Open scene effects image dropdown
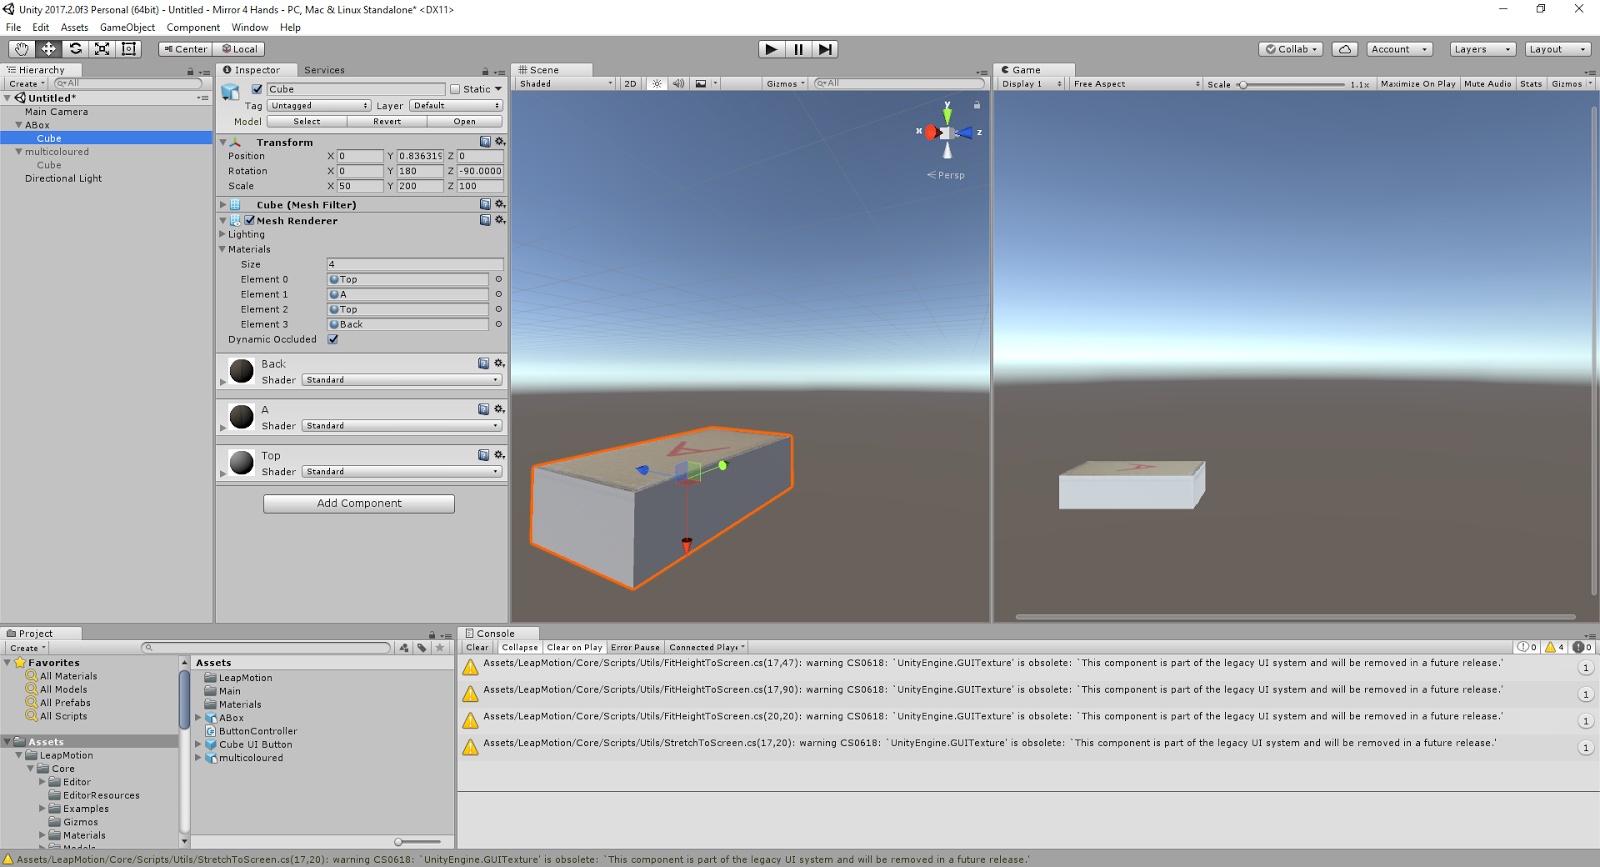The height and width of the screenshot is (867, 1600). [705, 84]
